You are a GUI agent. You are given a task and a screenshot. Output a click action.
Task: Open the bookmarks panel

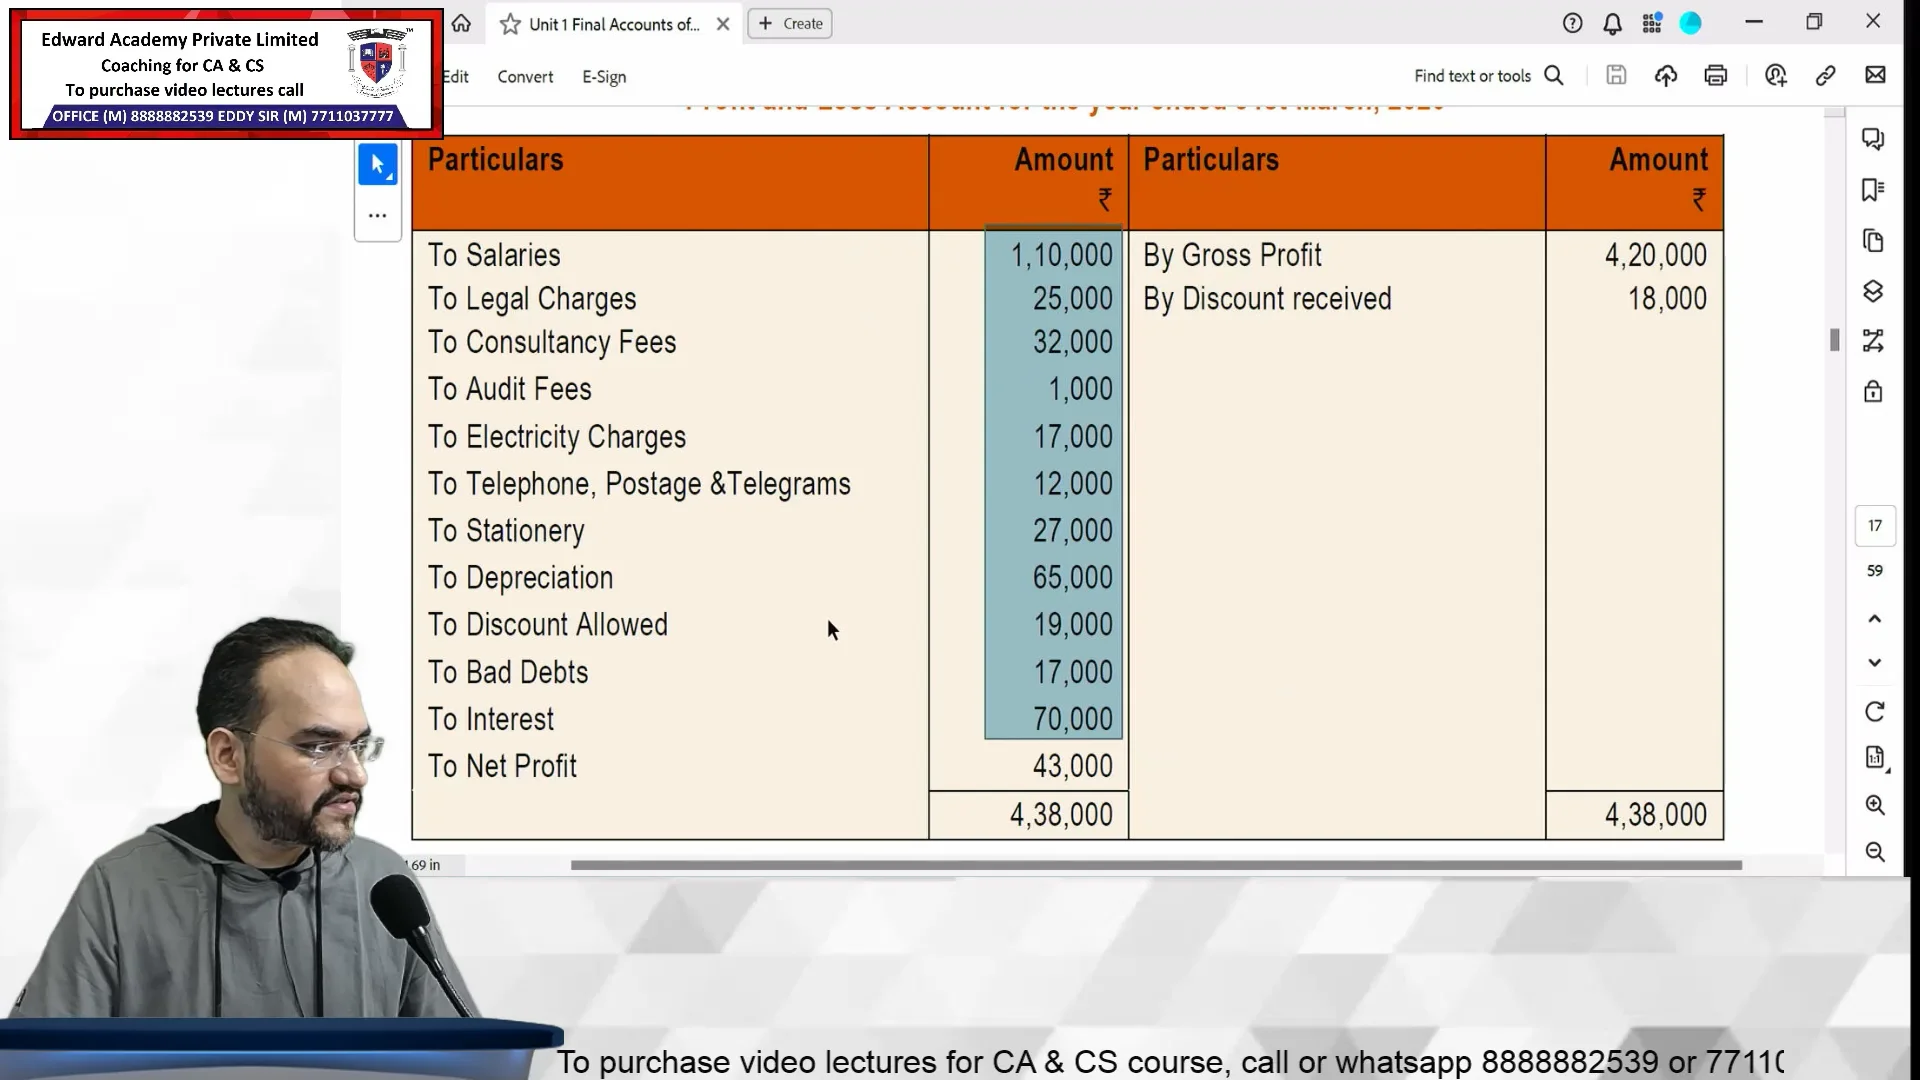tap(1874, 190)
